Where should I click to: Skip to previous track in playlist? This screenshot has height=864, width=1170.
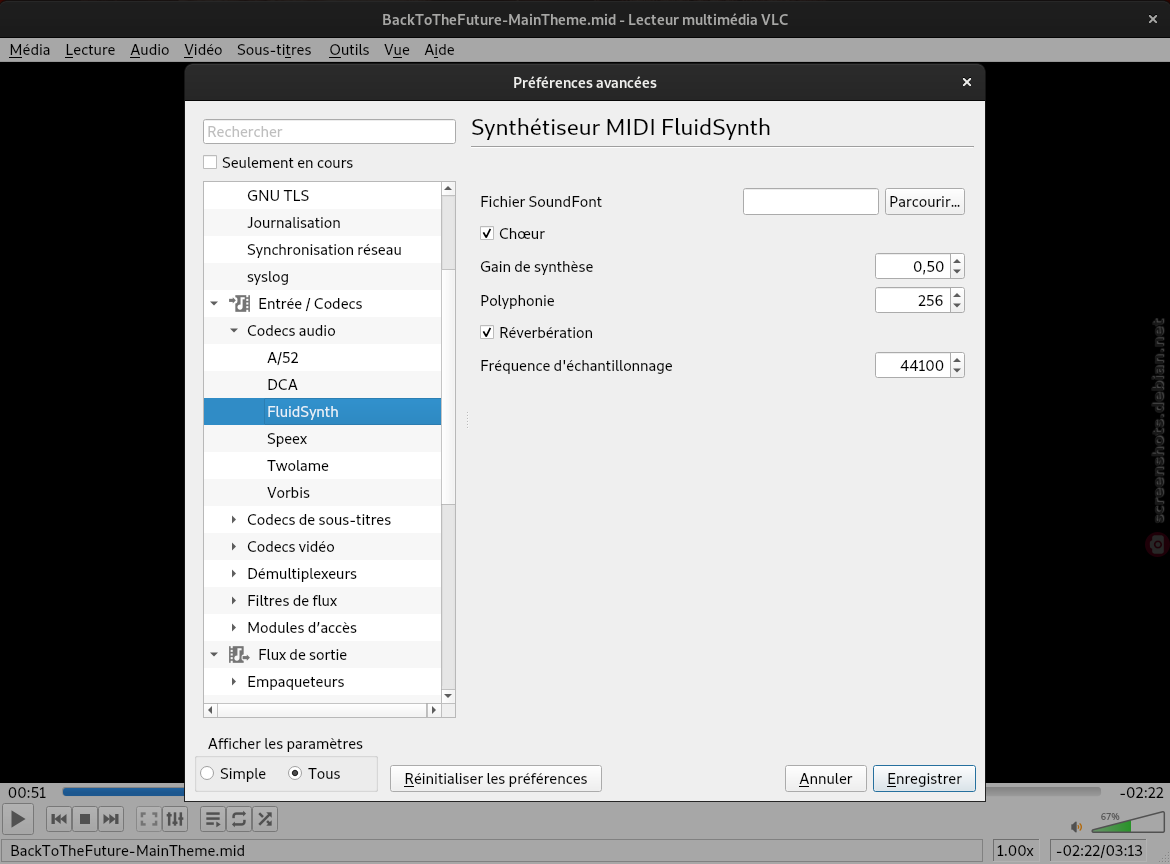[59, 819]
